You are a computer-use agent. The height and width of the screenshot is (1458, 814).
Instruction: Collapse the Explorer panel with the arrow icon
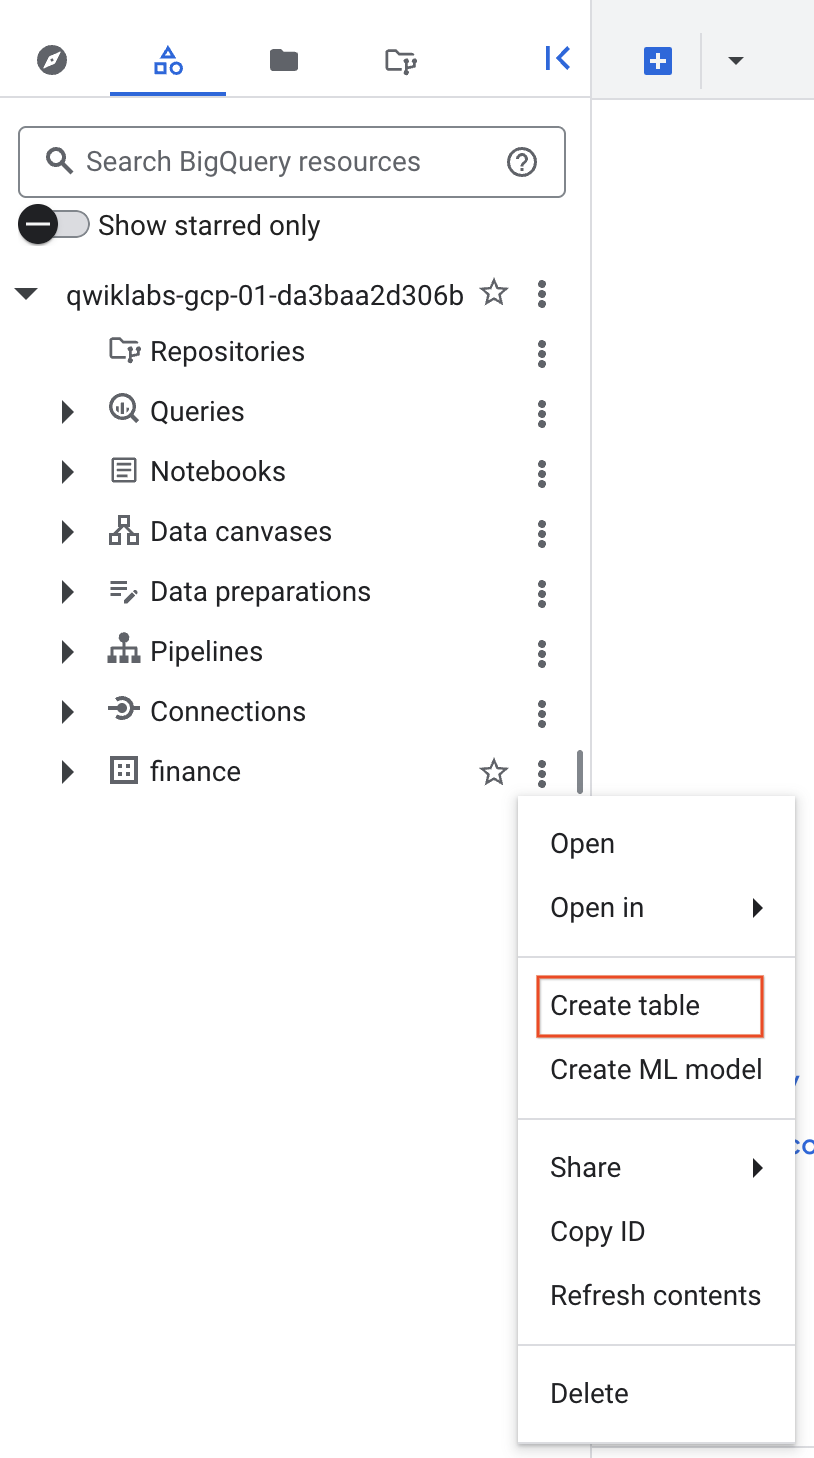coord(557,58)
